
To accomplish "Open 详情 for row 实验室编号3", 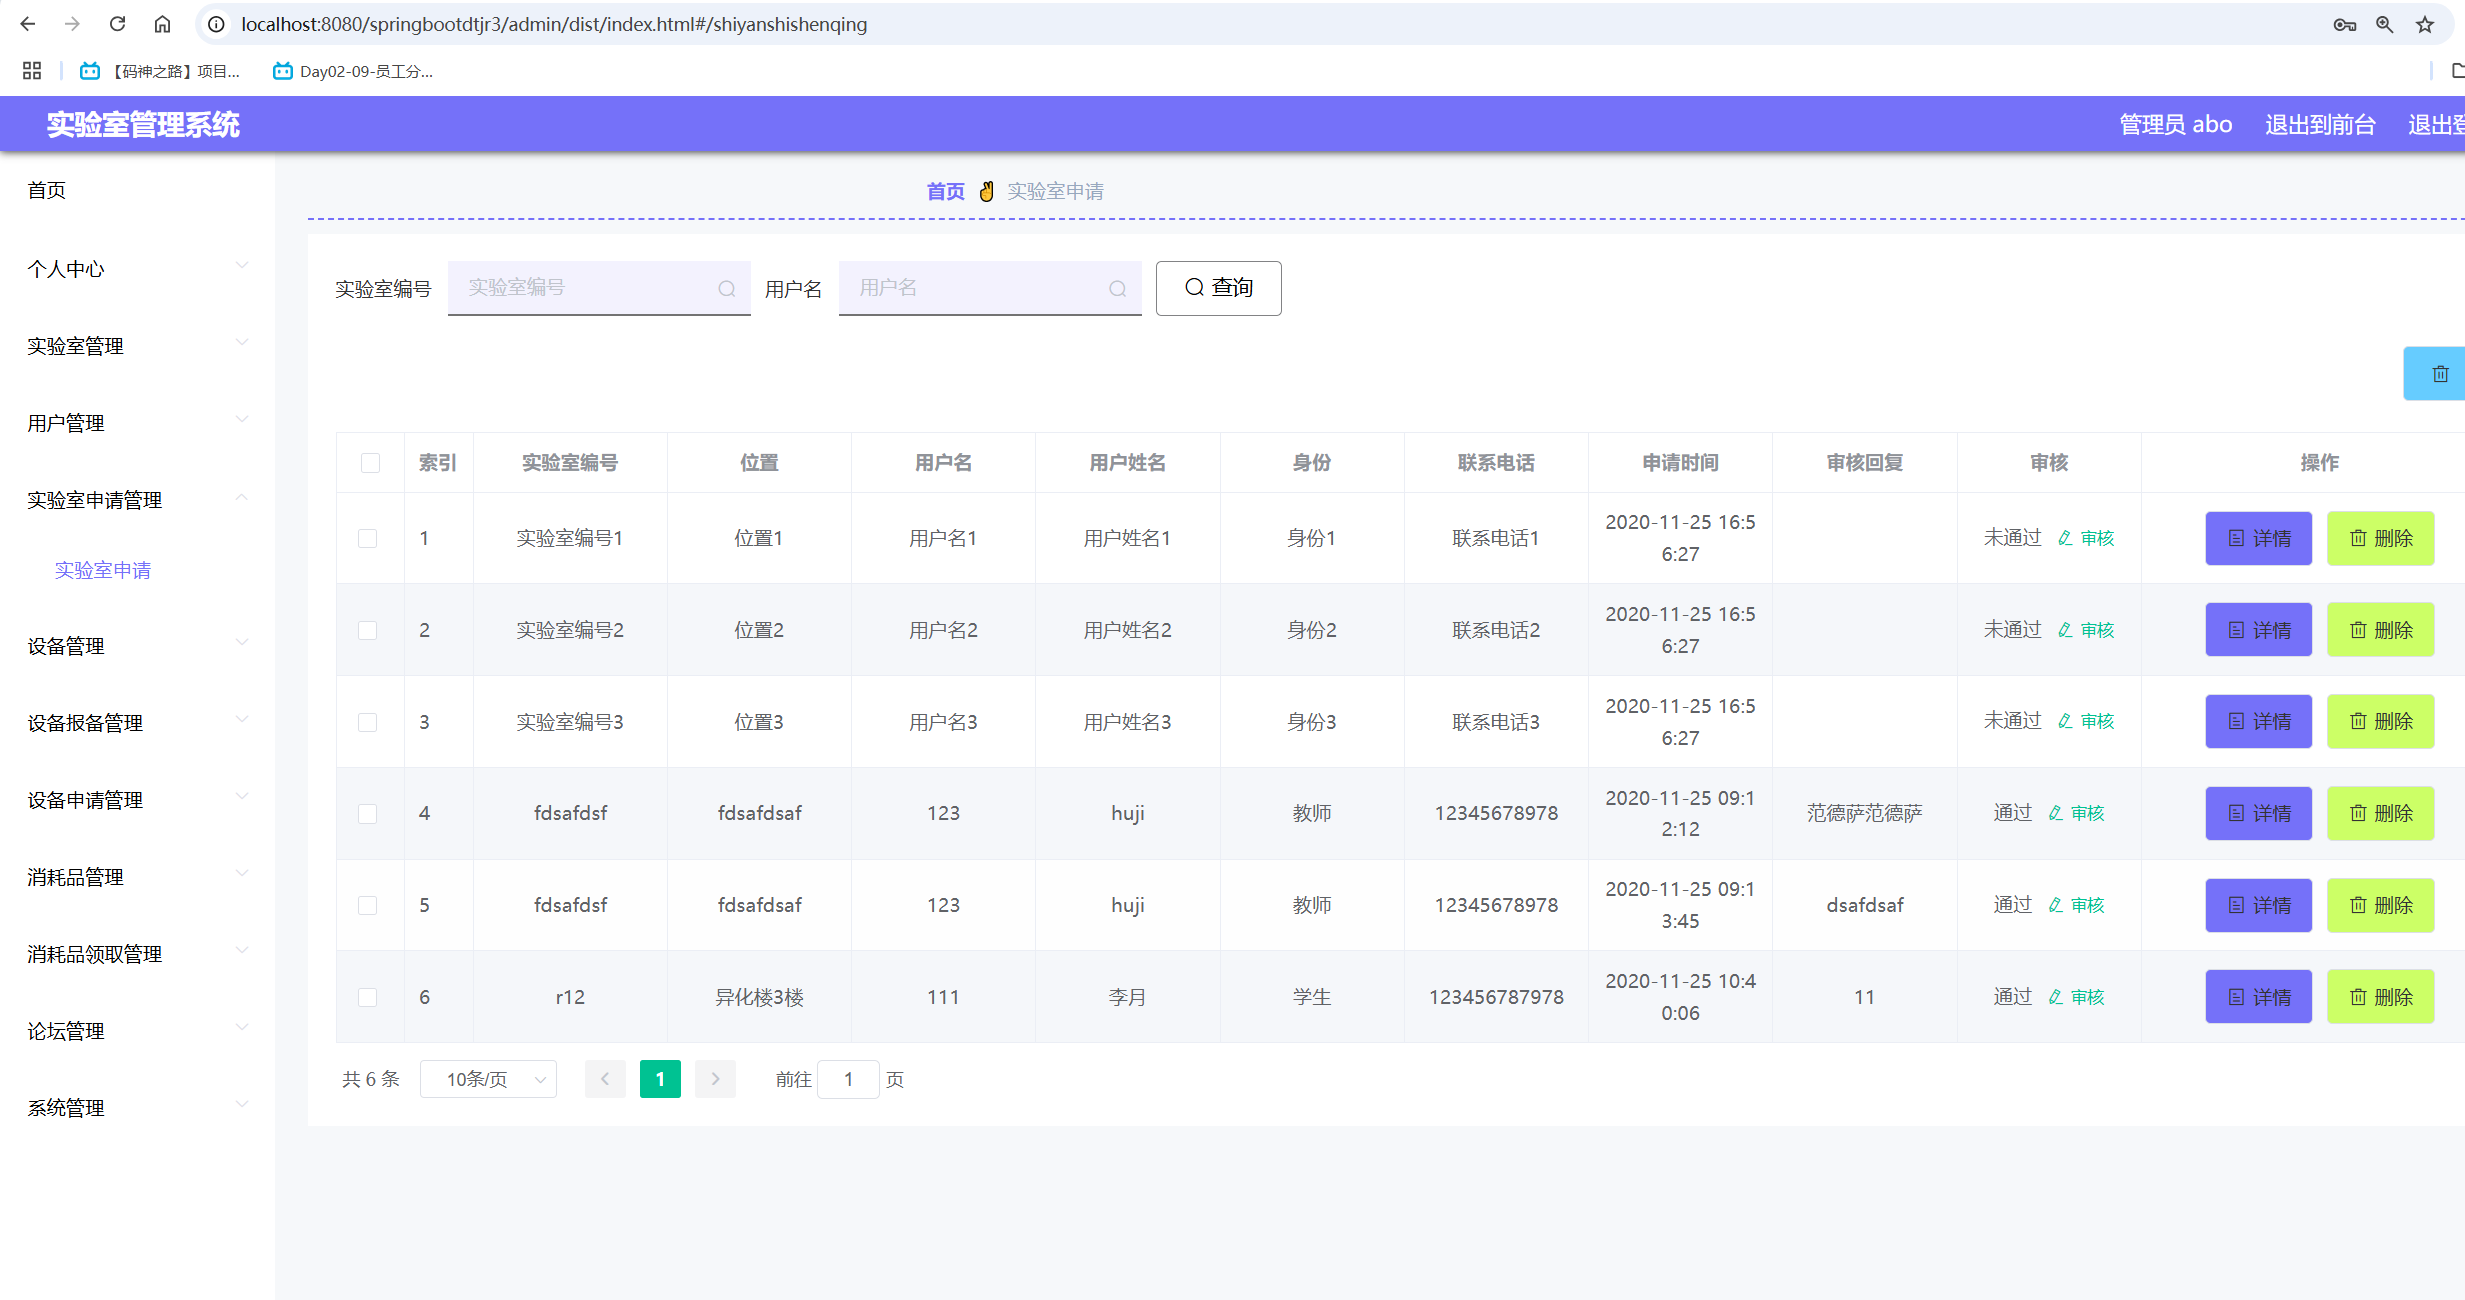I will (2258, 721).
